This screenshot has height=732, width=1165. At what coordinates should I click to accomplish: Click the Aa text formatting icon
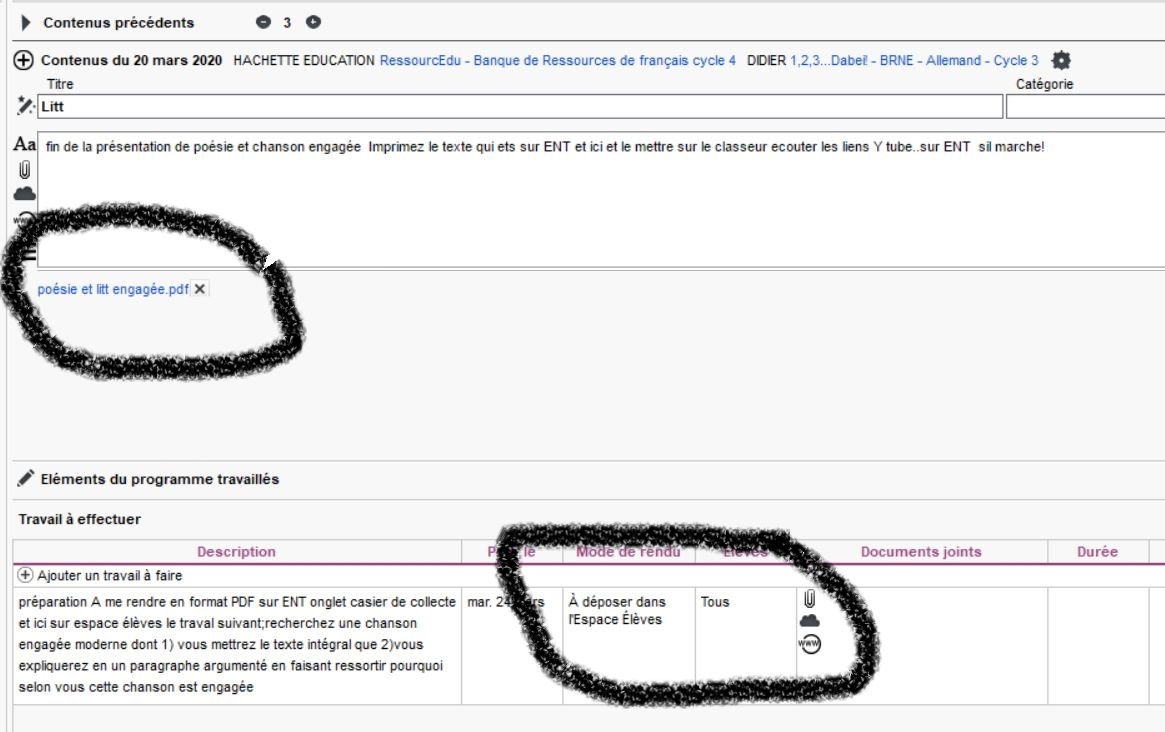click(25, 145)
